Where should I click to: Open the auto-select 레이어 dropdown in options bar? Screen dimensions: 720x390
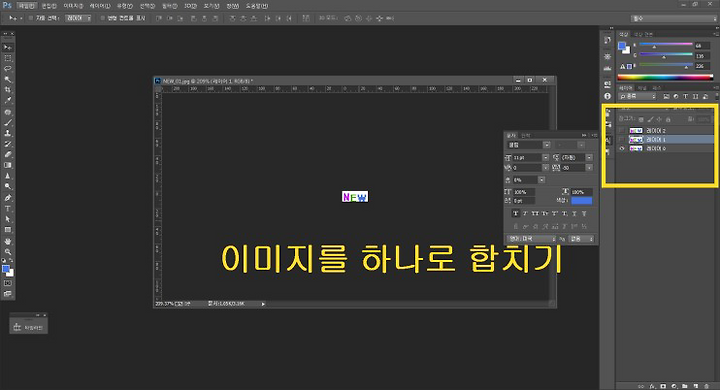pyautogui.click(x=78, y=18)
